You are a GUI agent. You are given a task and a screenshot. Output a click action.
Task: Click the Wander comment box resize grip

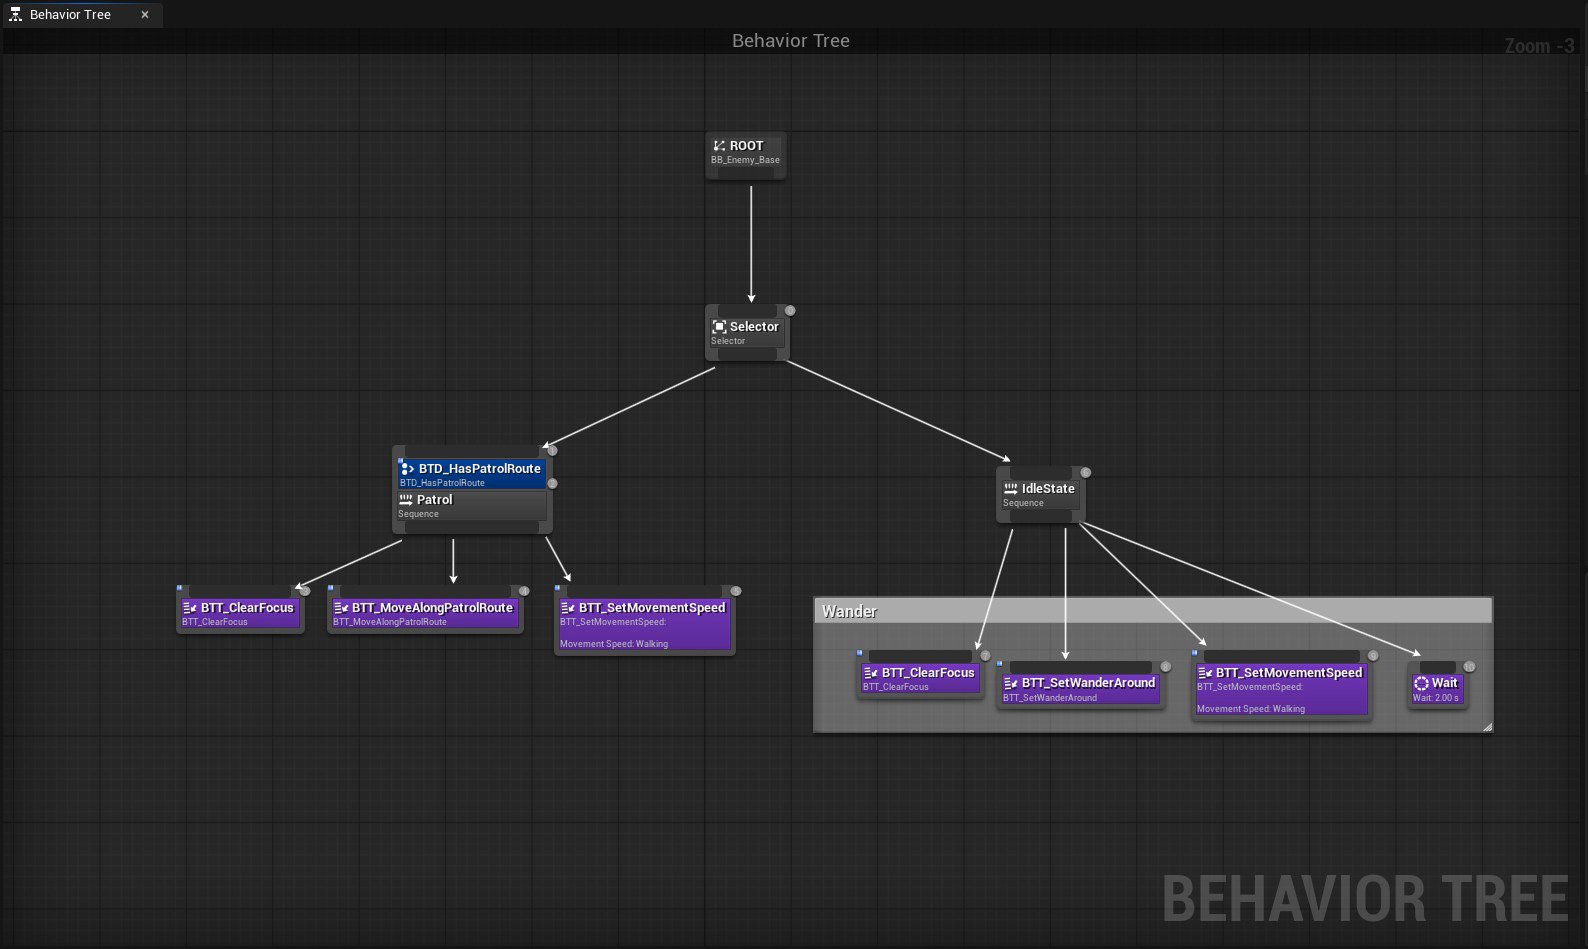(1487, 727)
